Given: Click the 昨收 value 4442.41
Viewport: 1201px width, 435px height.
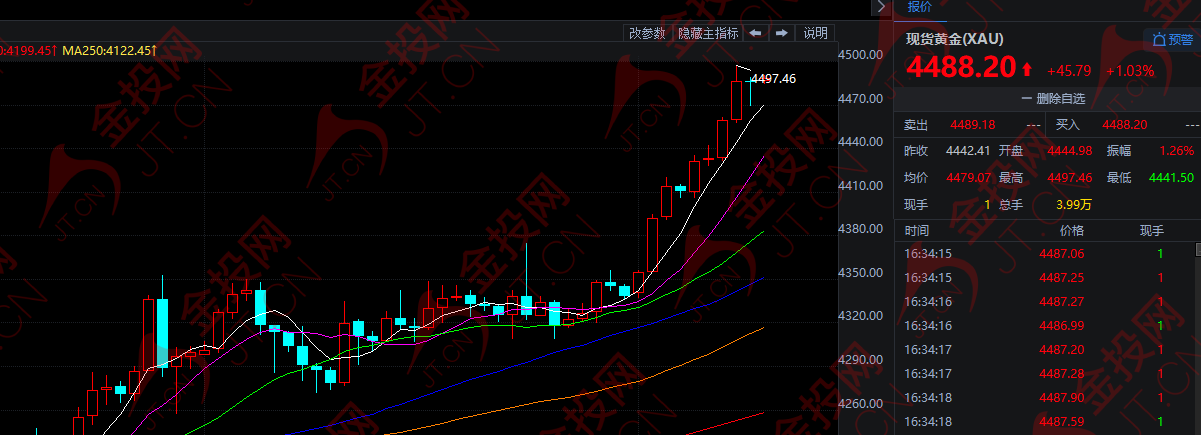Looking at the screenshot, I should click(x=967, y=151).
